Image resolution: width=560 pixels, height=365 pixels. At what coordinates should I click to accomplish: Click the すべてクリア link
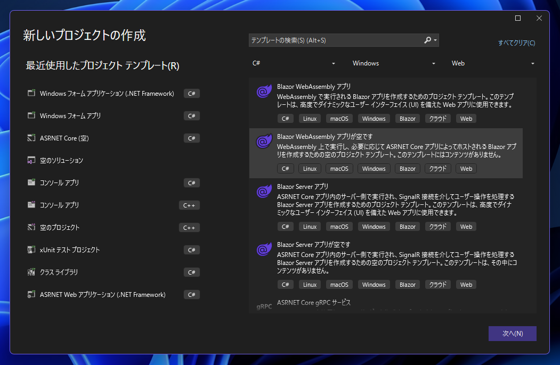point(517,43)
